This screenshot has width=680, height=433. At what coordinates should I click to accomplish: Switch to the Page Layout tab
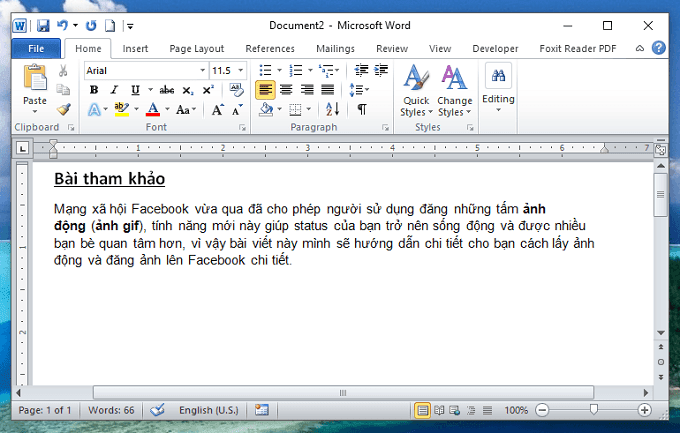pyautogui.click(x=196, y=49)
